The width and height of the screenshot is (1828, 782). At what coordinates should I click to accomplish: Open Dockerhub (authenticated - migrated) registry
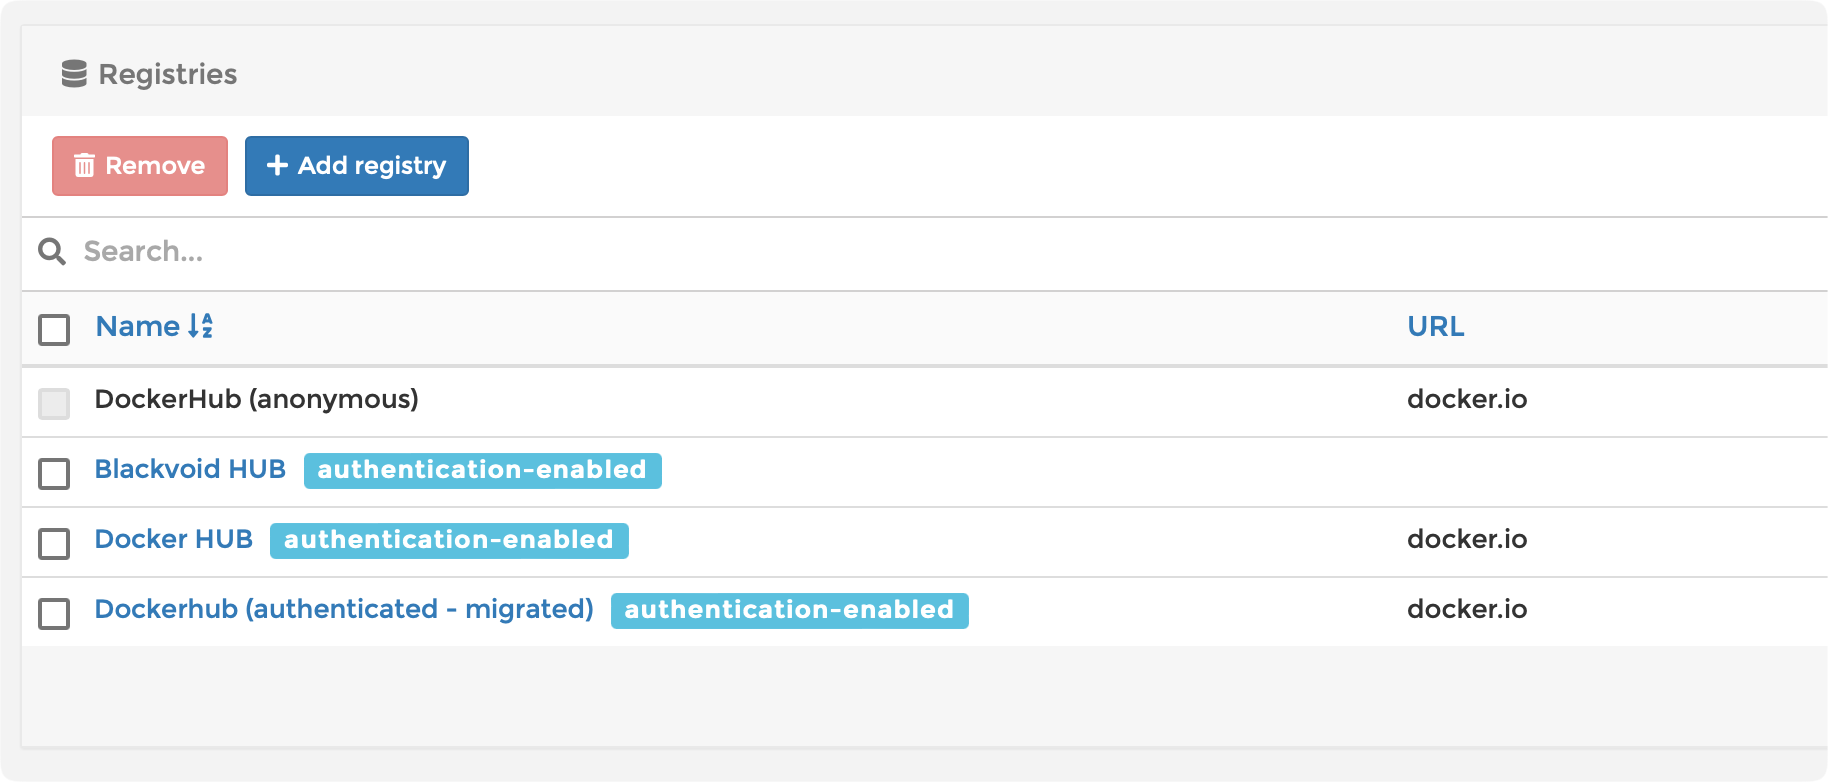pyautogui.click(x=344, y=609)
